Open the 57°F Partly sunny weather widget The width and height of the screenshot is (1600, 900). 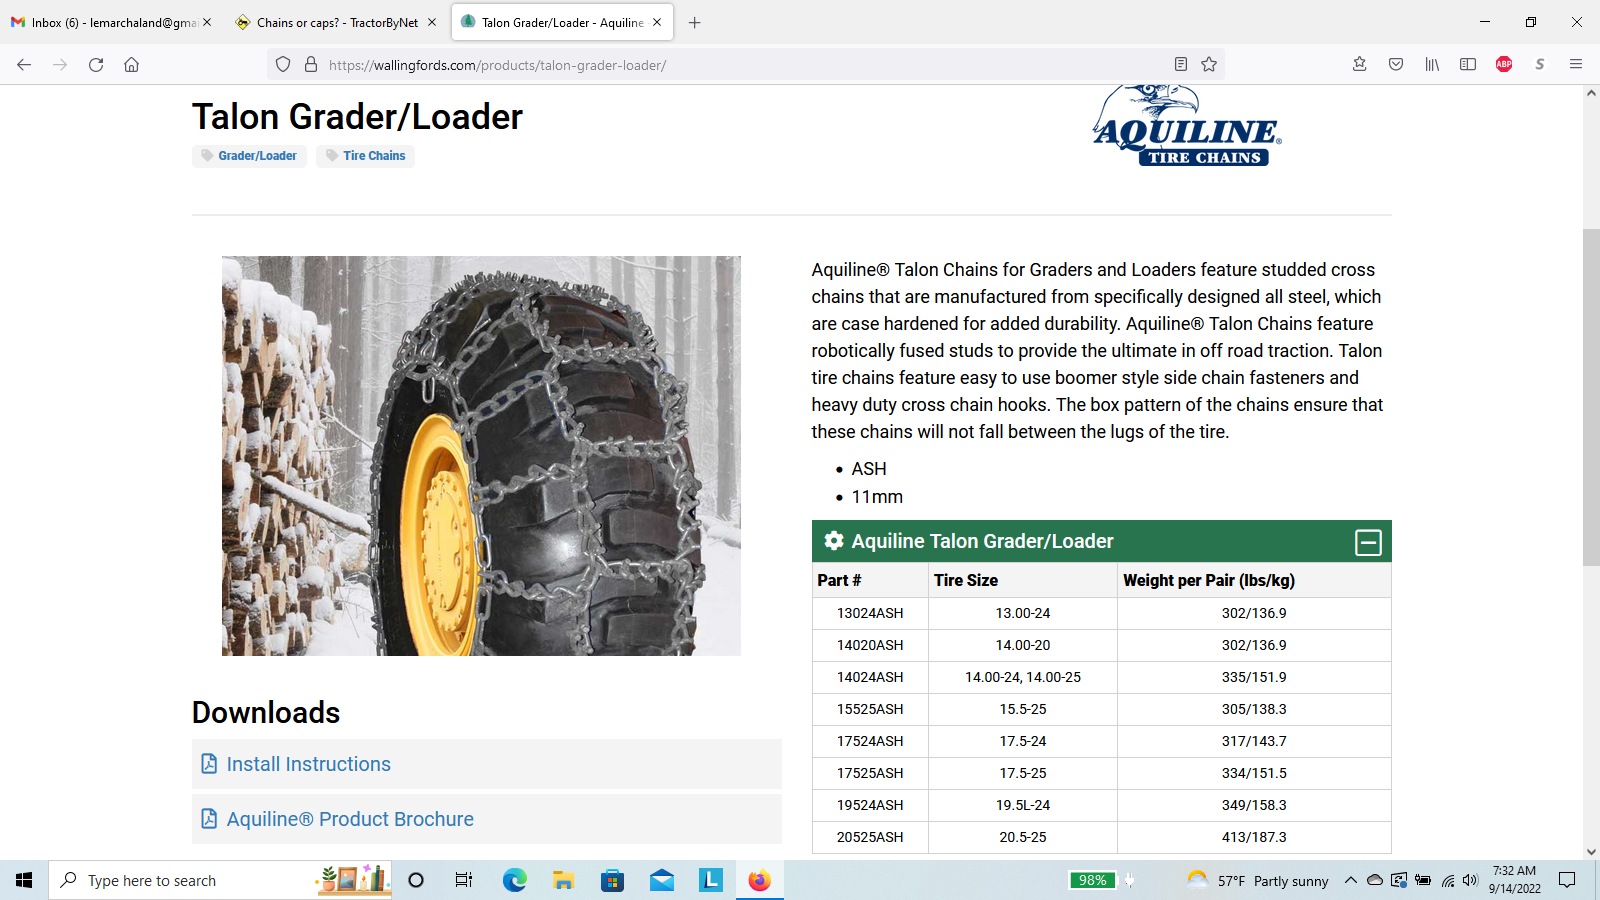coord(1257,880)
